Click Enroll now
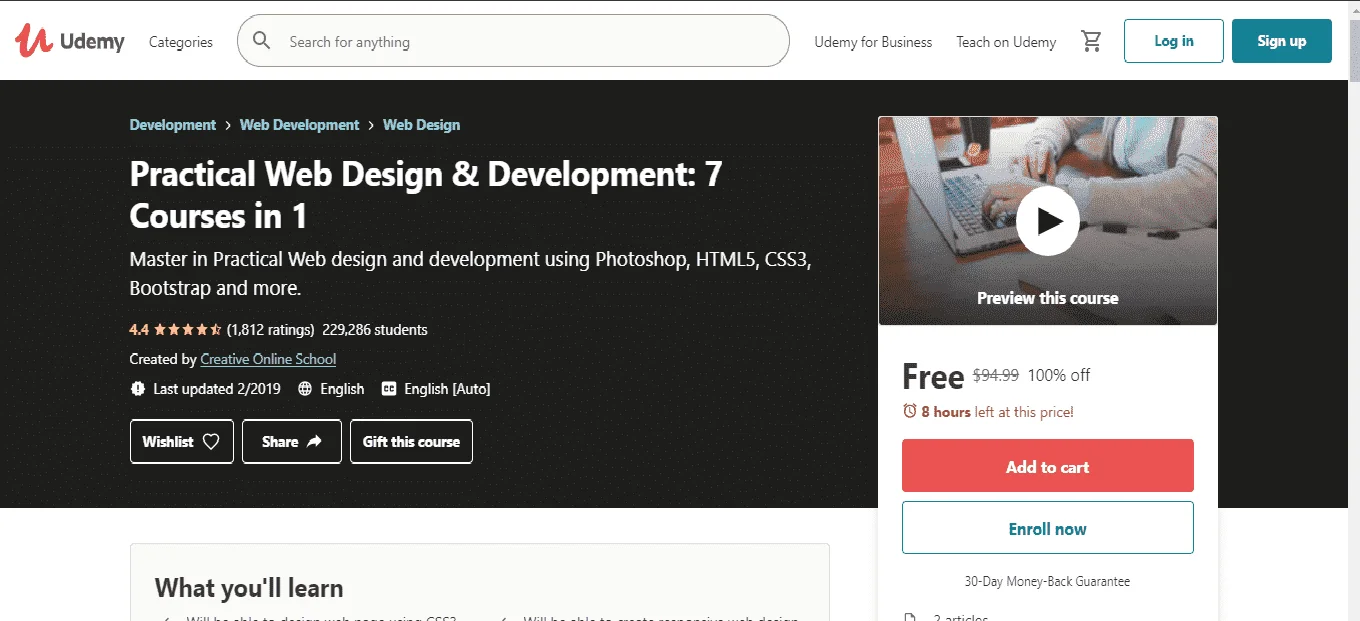 pyautogui.click(x=1048, y=528)
